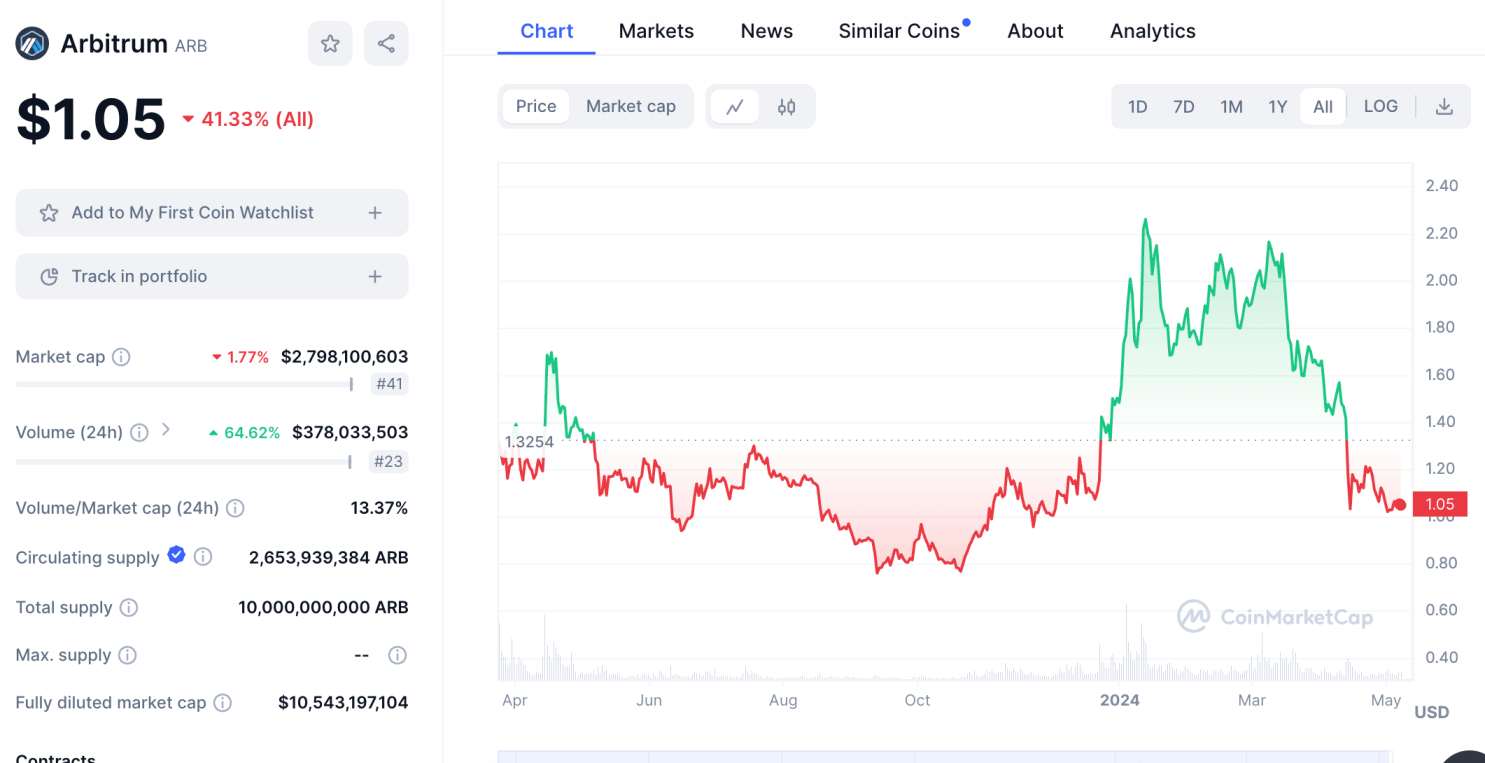
Task: Set chart range to 1M
Action: coord(1231,106)
